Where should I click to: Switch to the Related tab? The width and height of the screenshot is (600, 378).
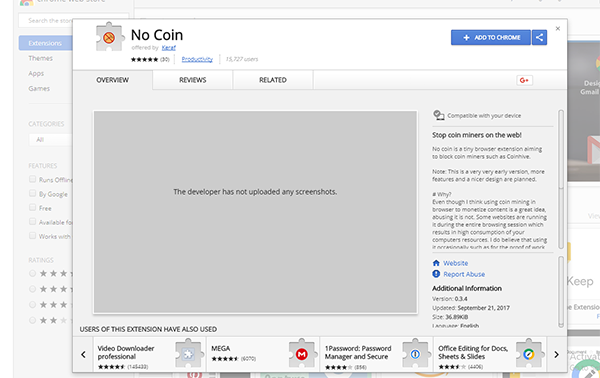pos(273,80)
